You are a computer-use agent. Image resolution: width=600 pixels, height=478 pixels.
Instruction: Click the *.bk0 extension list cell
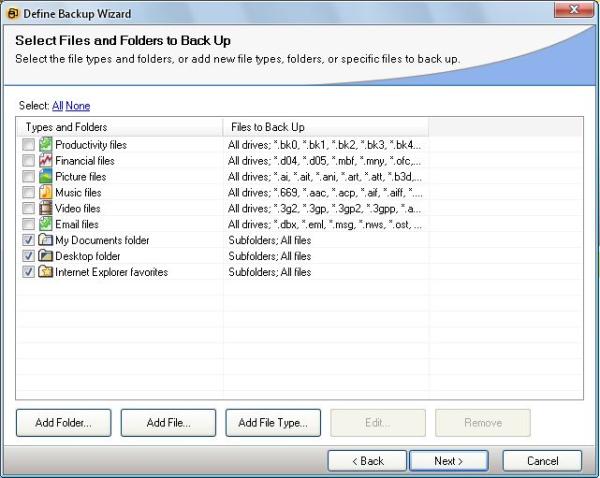(x=324, y=145)
